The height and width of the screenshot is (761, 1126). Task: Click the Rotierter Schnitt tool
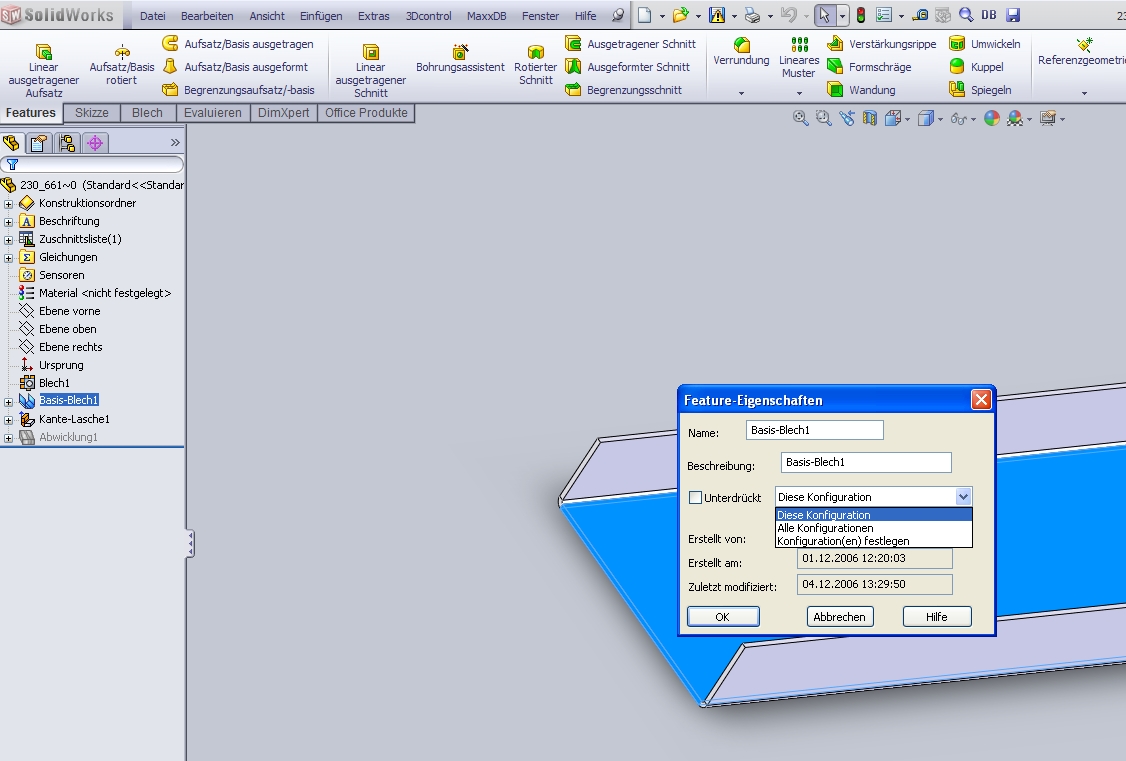pos(536,65)
